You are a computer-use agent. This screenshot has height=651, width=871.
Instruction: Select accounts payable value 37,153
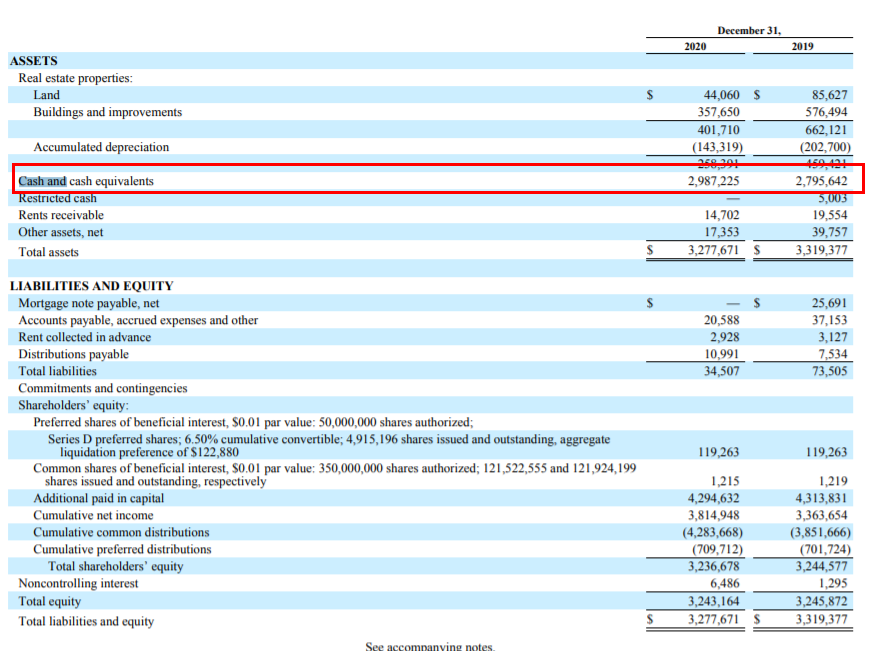829,321
